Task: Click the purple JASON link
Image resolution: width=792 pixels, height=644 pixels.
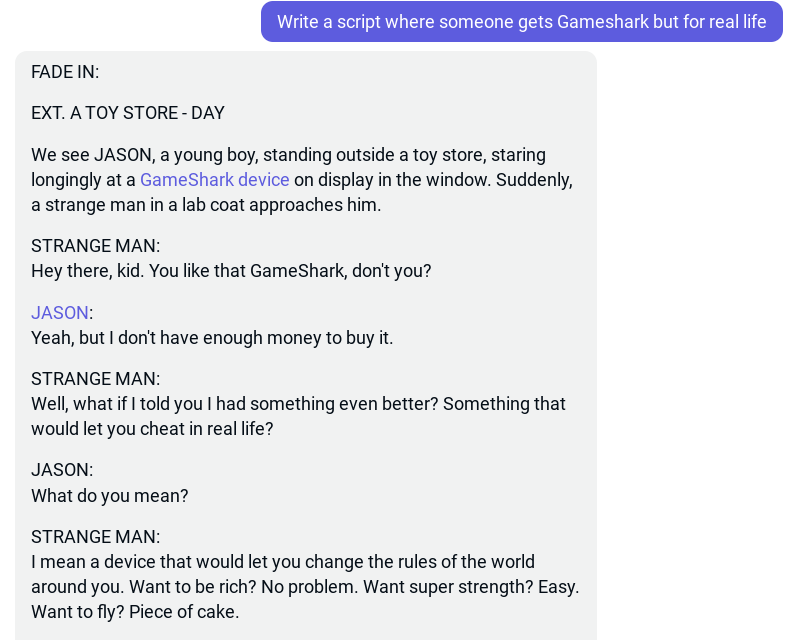Action: point(60,313)
